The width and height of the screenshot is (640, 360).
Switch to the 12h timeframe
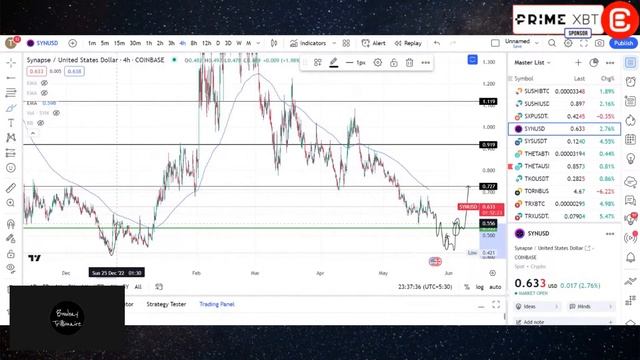tap(207, 43)
